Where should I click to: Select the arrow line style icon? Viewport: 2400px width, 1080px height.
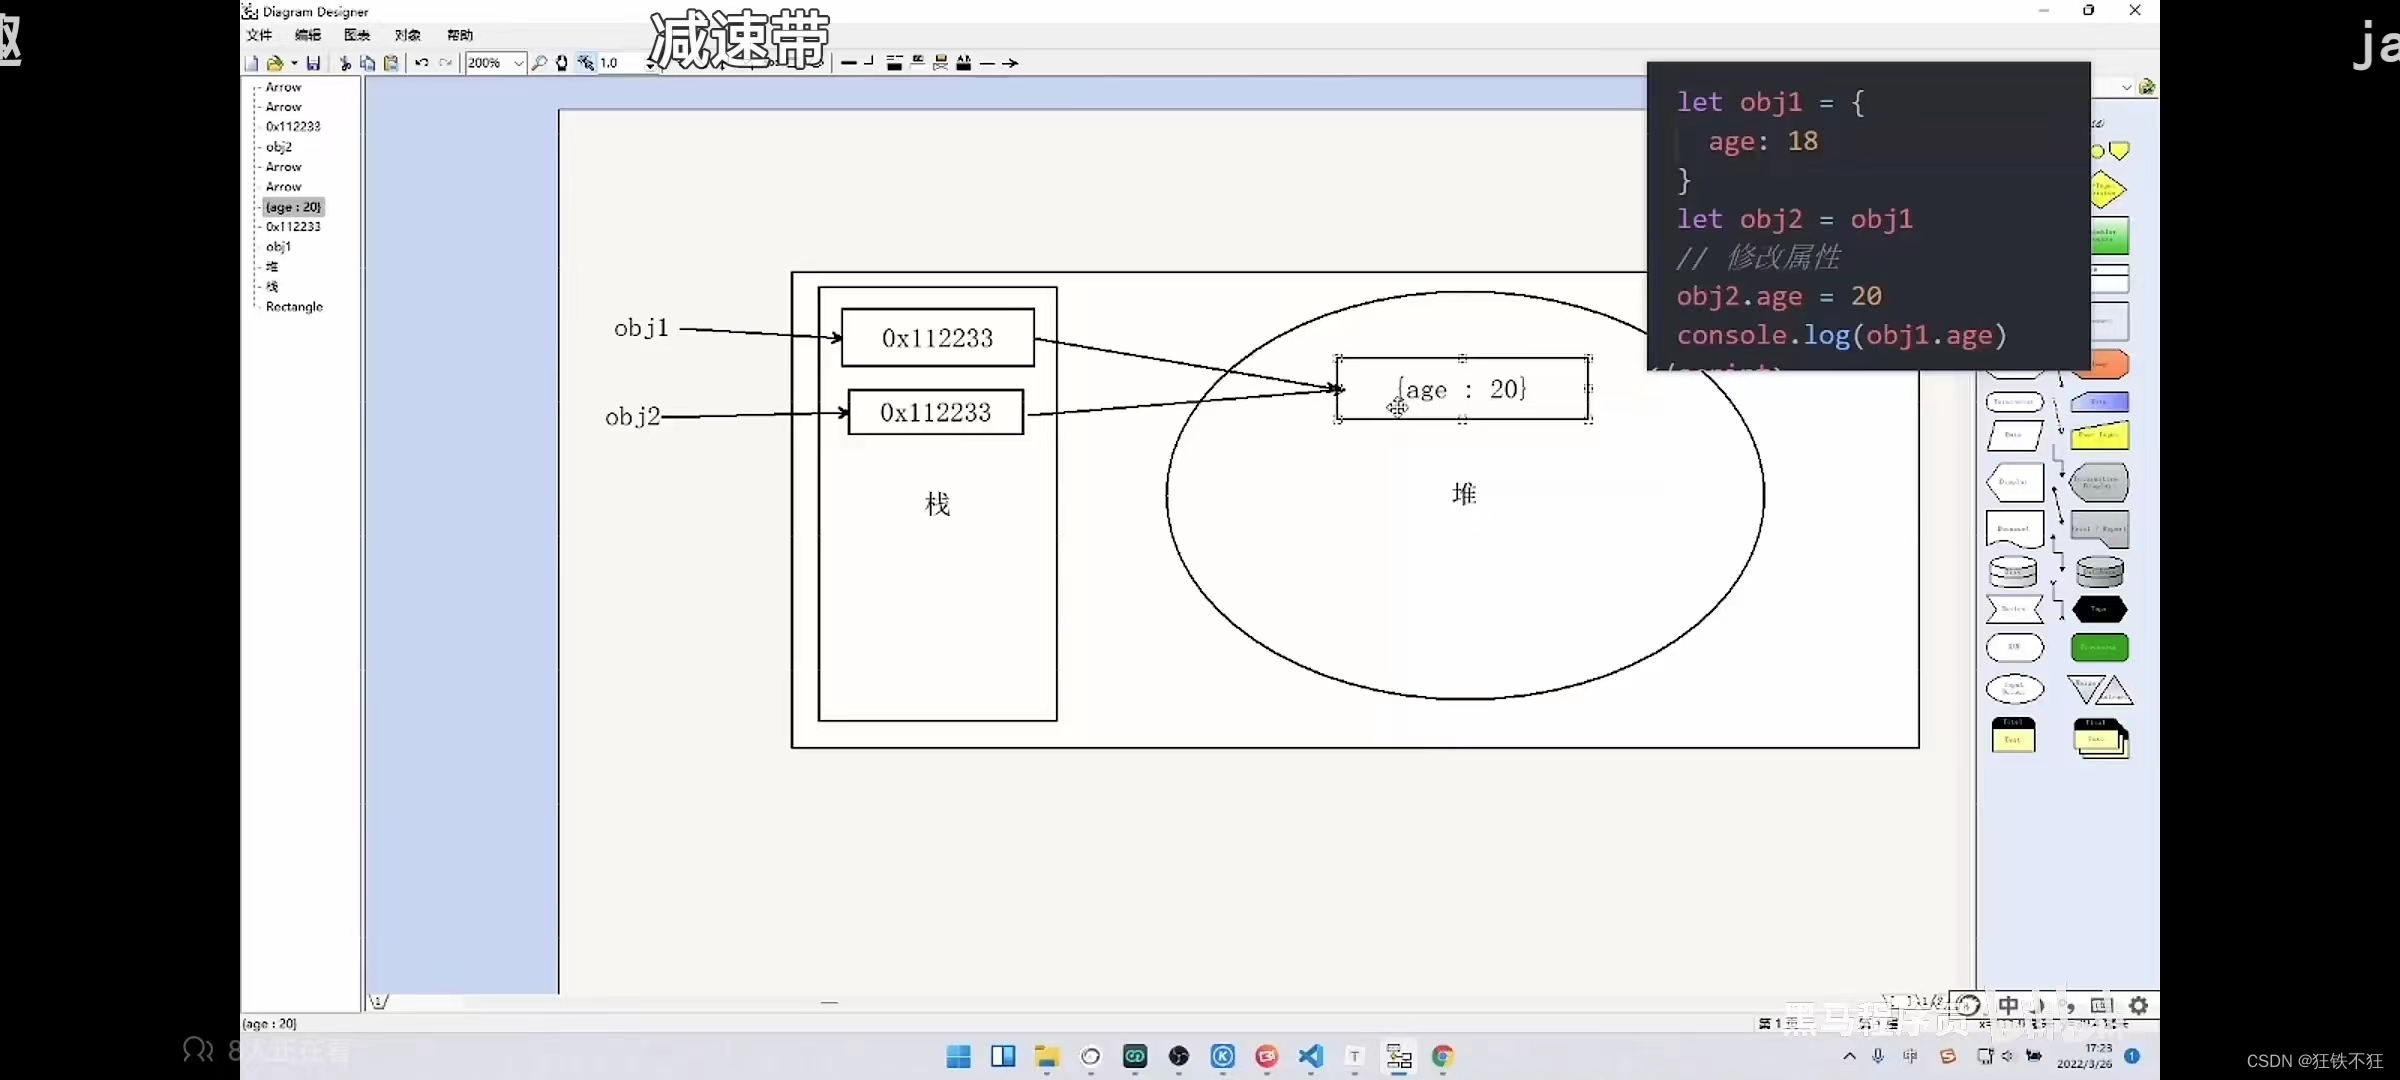click(1010, 63)
